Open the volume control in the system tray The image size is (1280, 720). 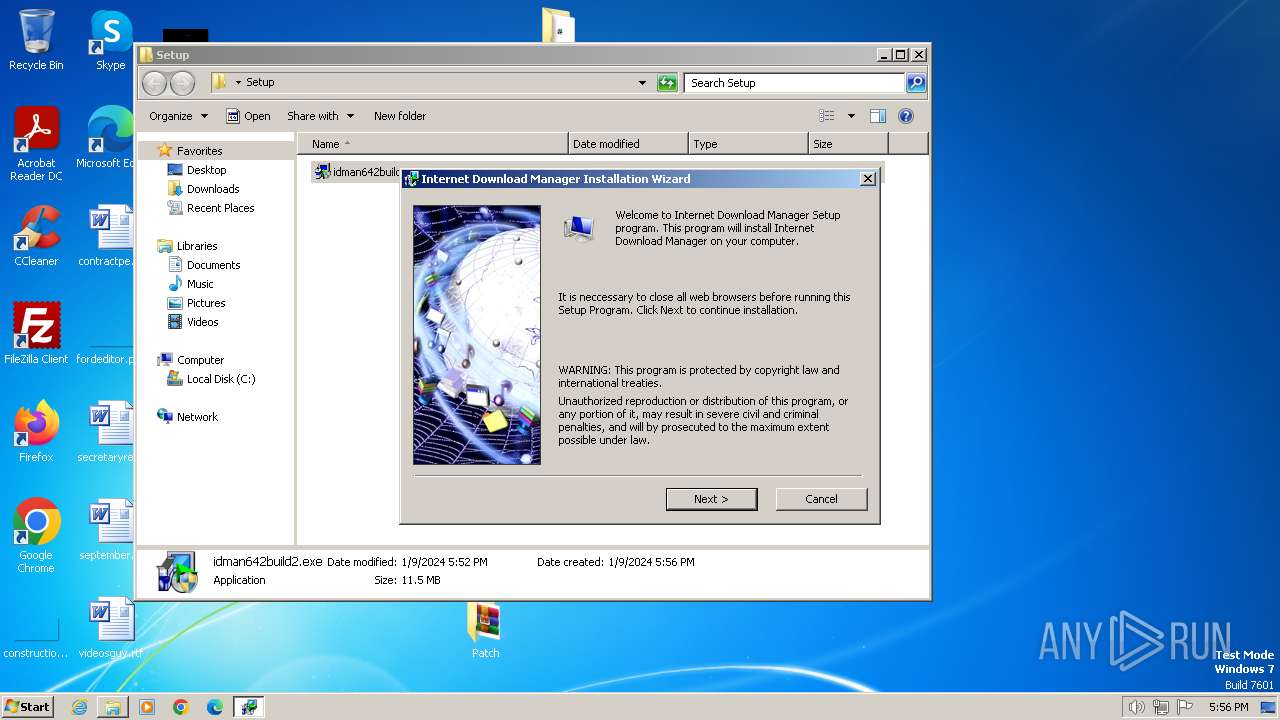pyautogui.click(x=1136, y=707)
